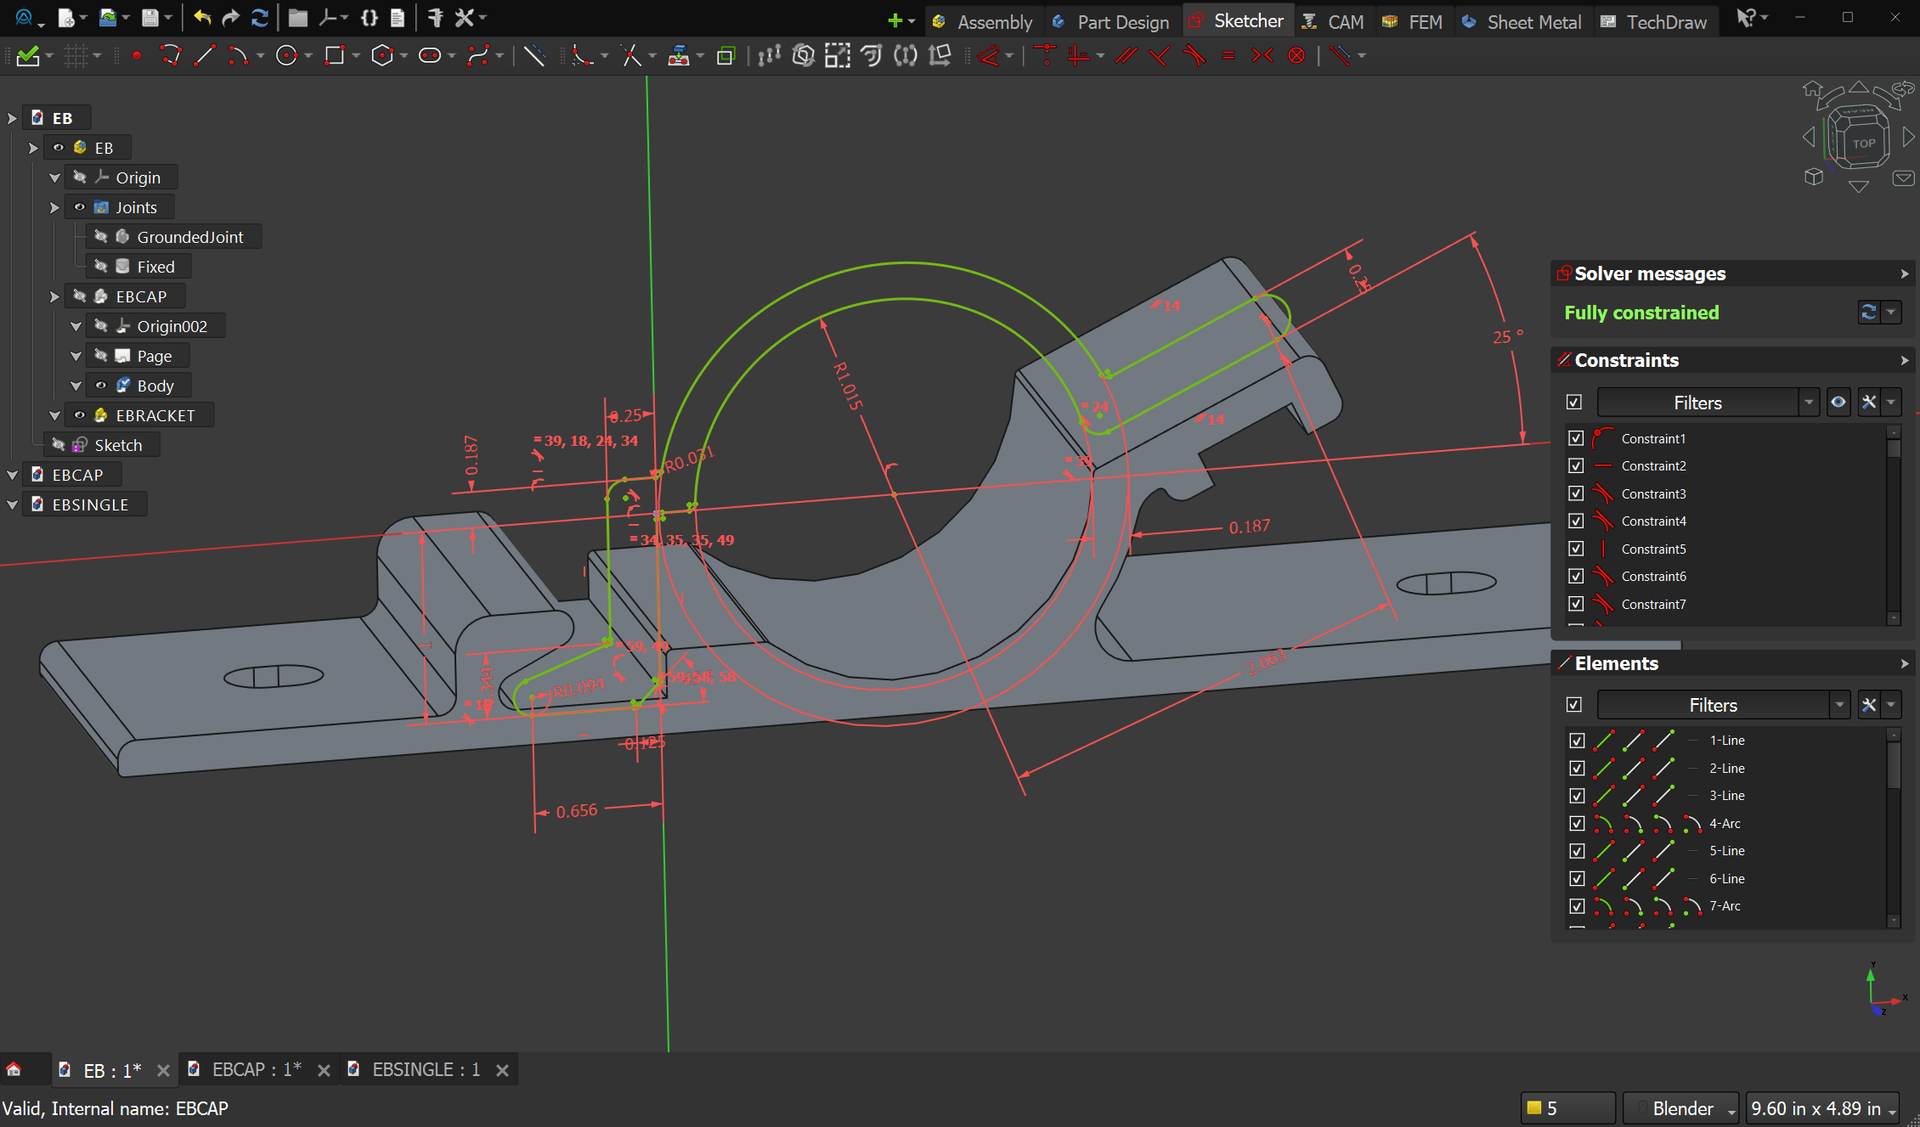Click the undo arrow icon
Image resolution: width=1920 pixels, height=1127 pixels.
pos(202,18)
